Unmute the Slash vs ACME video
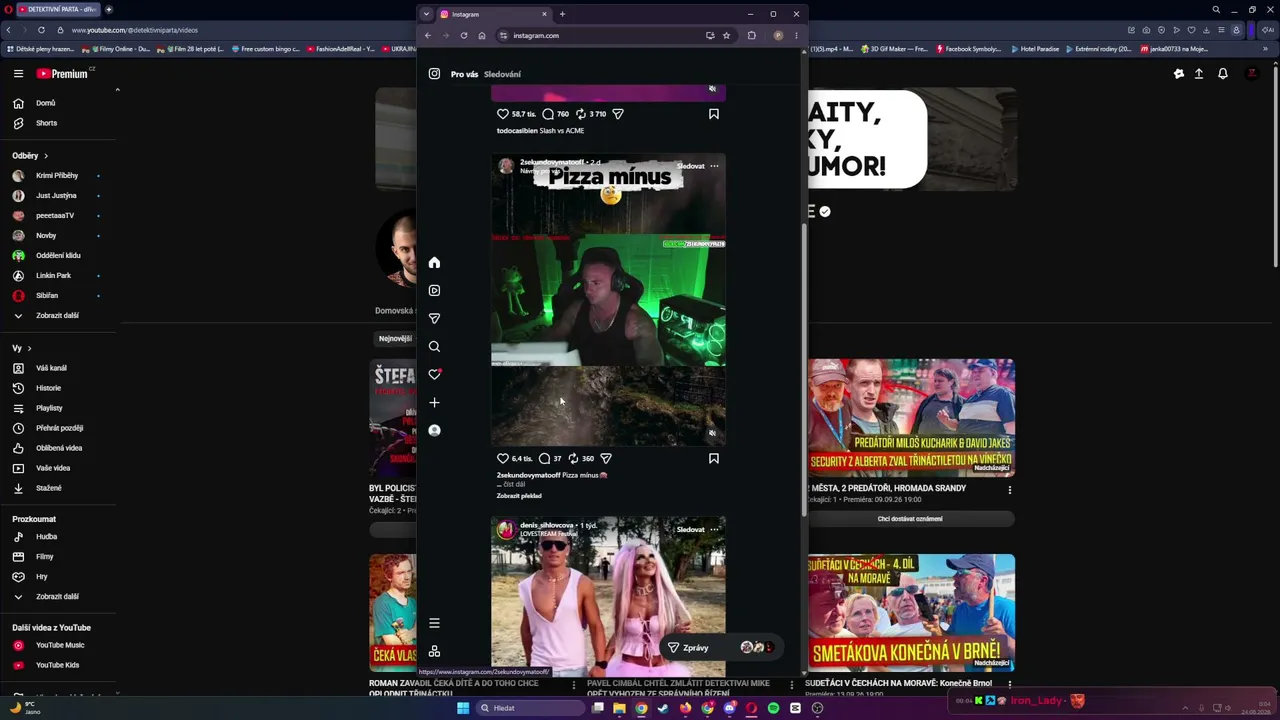Image resolution: width=1280 pixels, height=720 pixels. click(712, 89)
